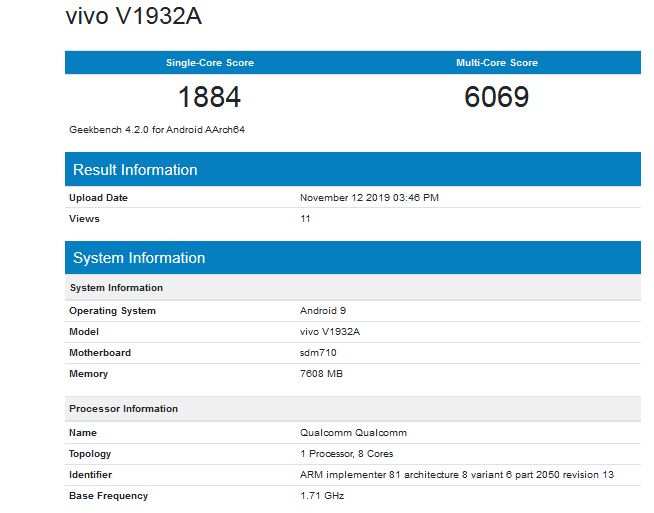Click the Processor Information subheading row

[353, 408]
